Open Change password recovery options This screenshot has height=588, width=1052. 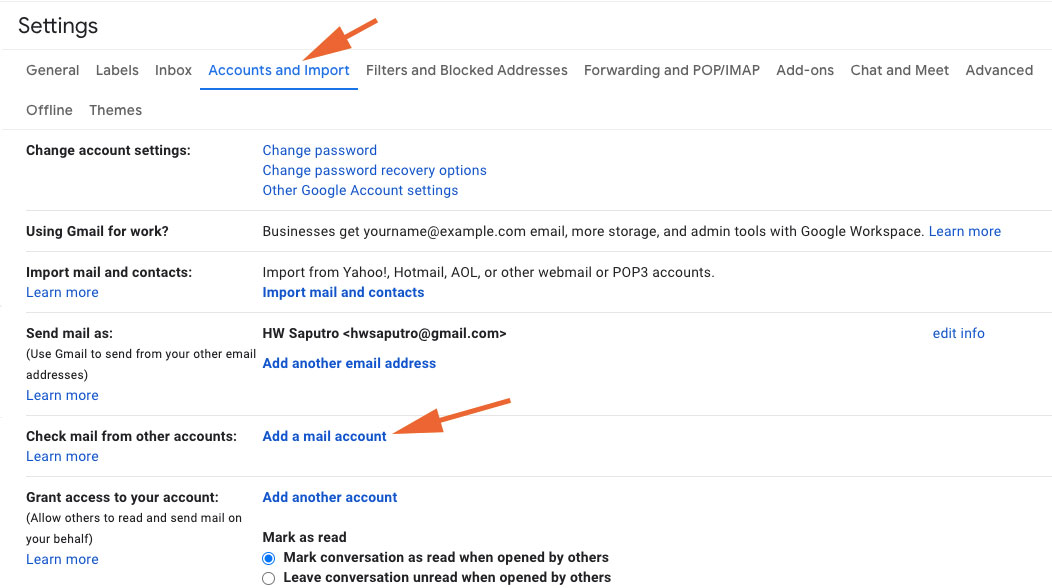pyautogui.click(x=374, y=170)
